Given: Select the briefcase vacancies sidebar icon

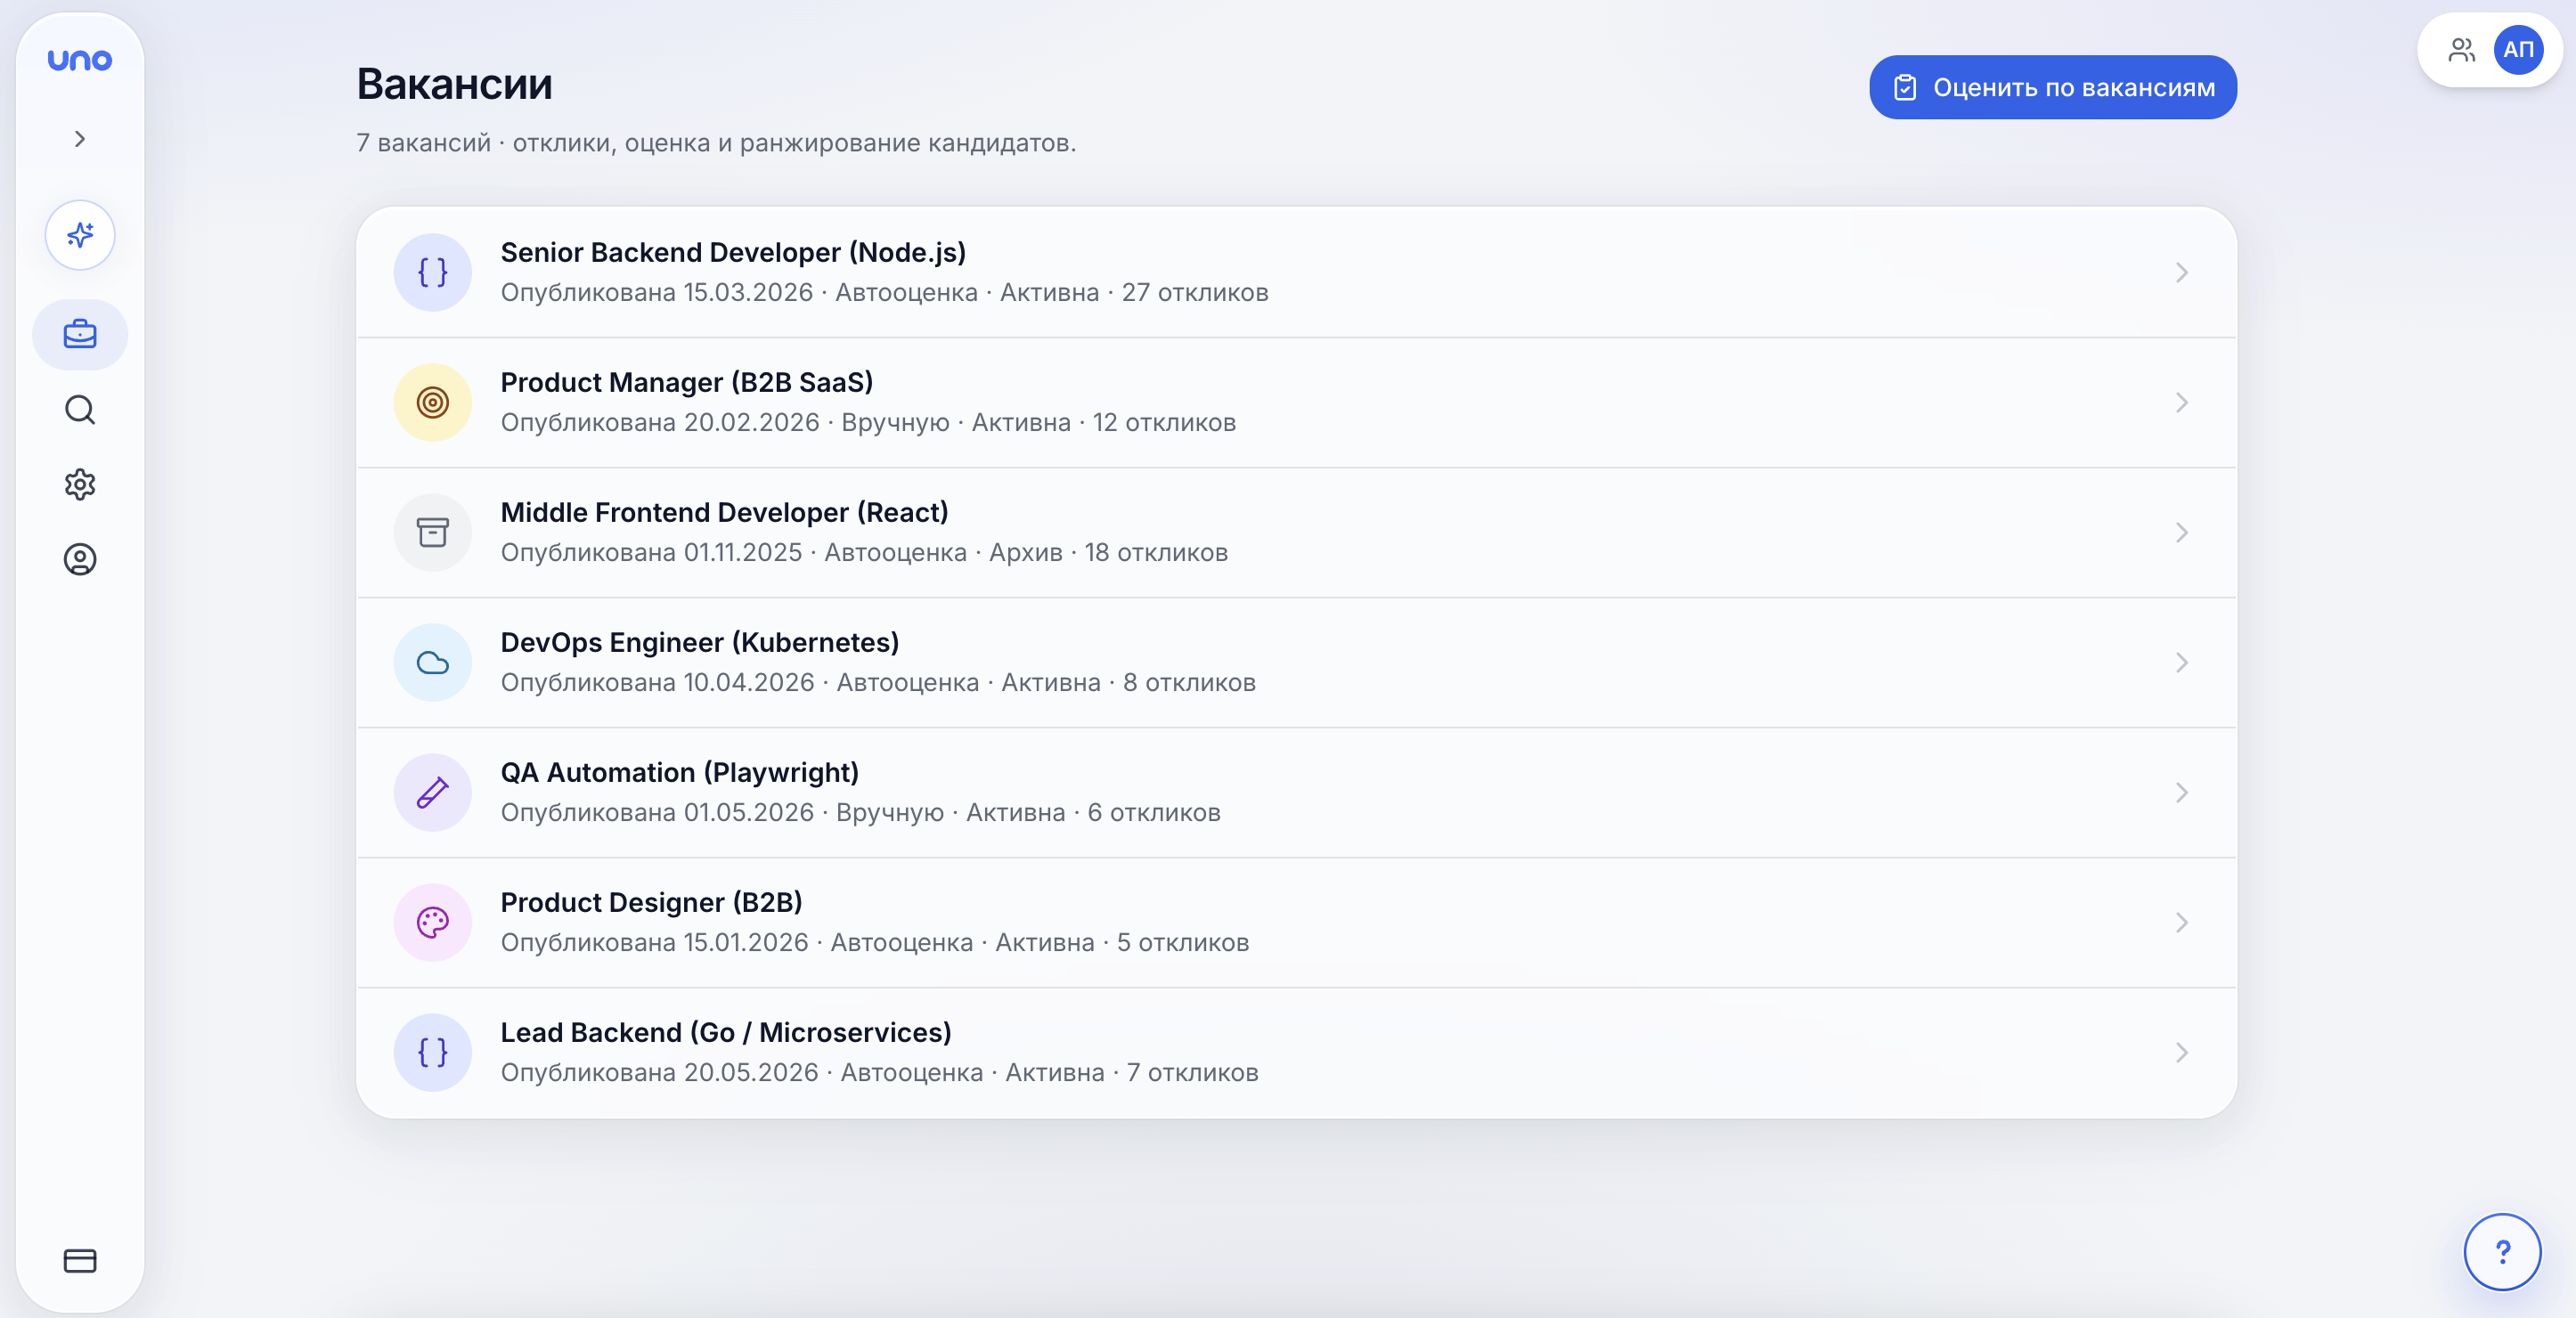Looking at the screenshot, I should click(80, 334).
